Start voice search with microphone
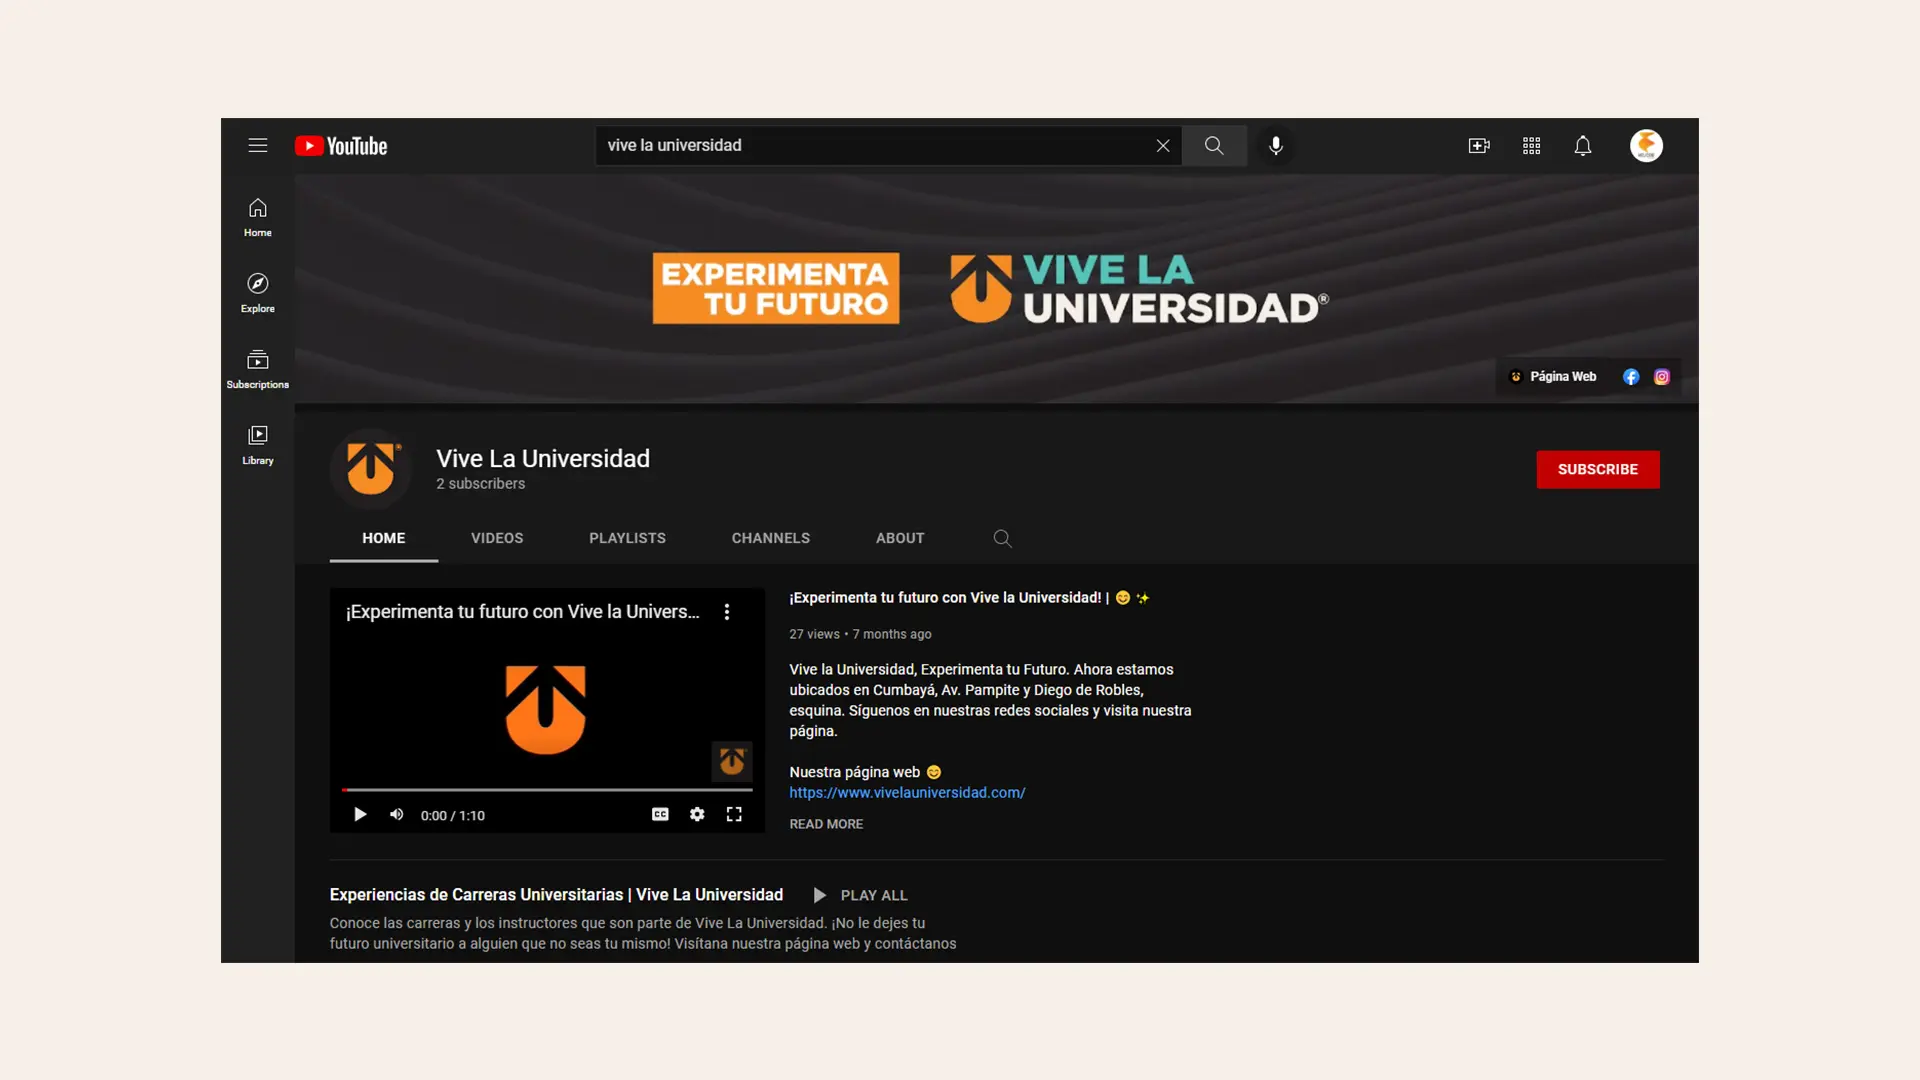This screenshot has width=1920, height=1080. [x=1276, y=146]
